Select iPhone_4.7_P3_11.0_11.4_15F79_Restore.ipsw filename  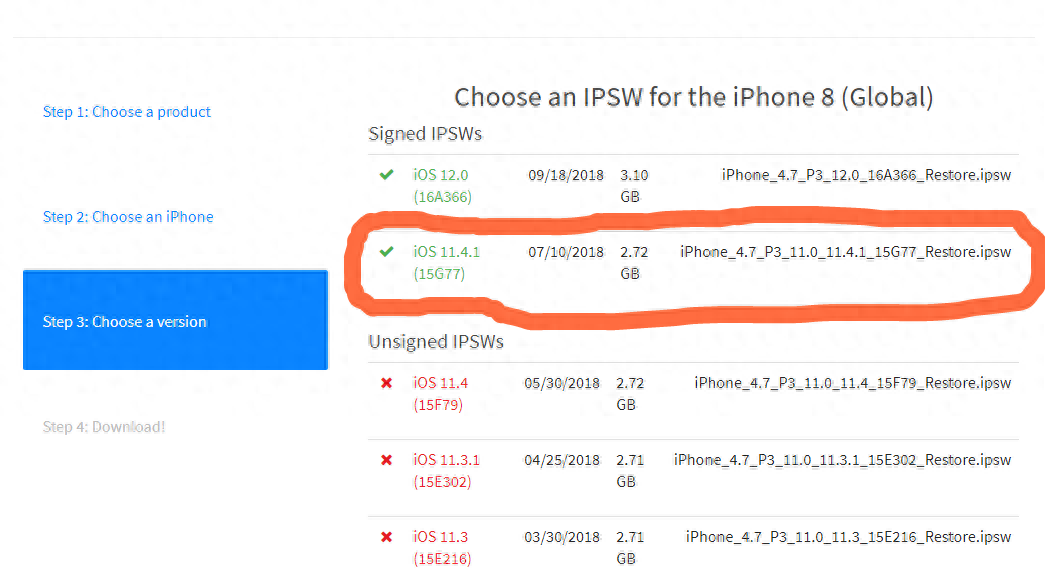(x=852, y=383)
